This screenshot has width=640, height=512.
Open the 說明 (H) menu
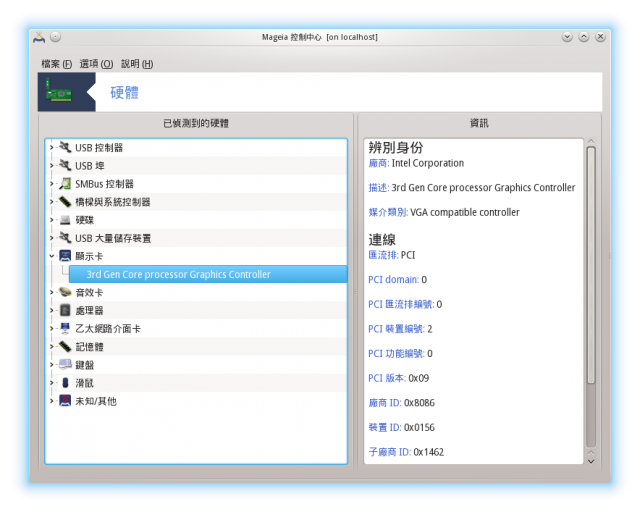[x=137, y=64]
